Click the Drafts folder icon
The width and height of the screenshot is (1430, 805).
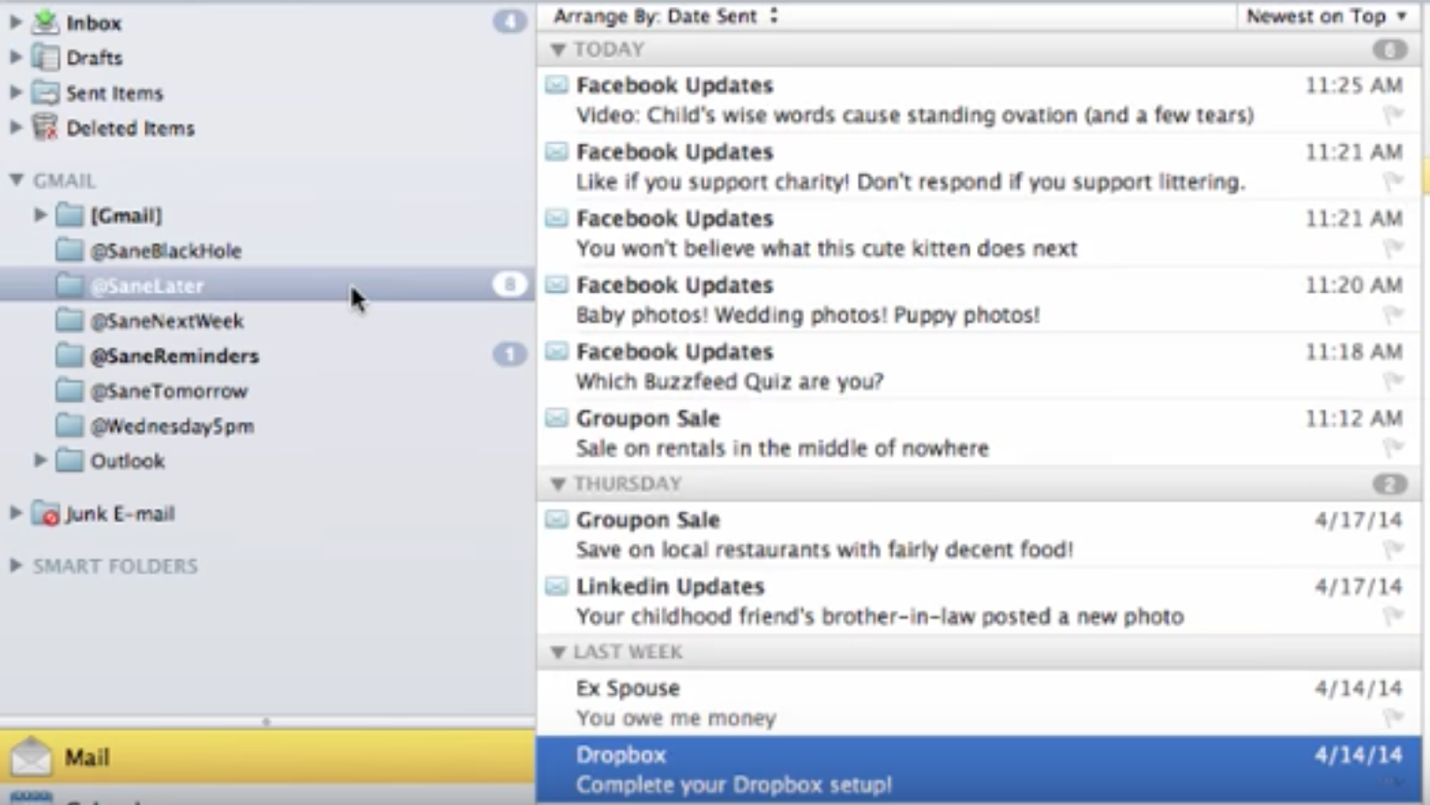45,57
